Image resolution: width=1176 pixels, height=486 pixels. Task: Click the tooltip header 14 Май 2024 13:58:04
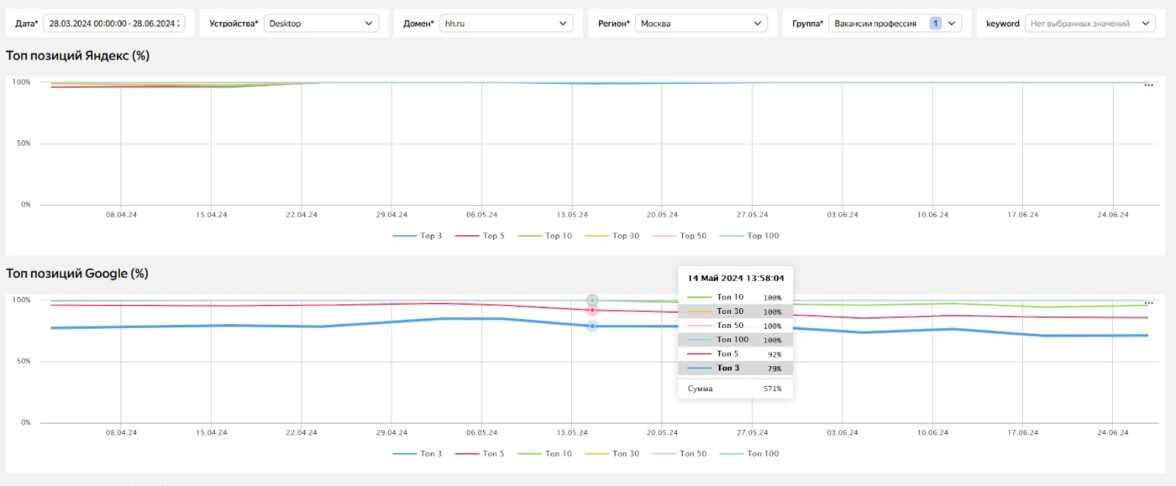(x=736, y=278)
